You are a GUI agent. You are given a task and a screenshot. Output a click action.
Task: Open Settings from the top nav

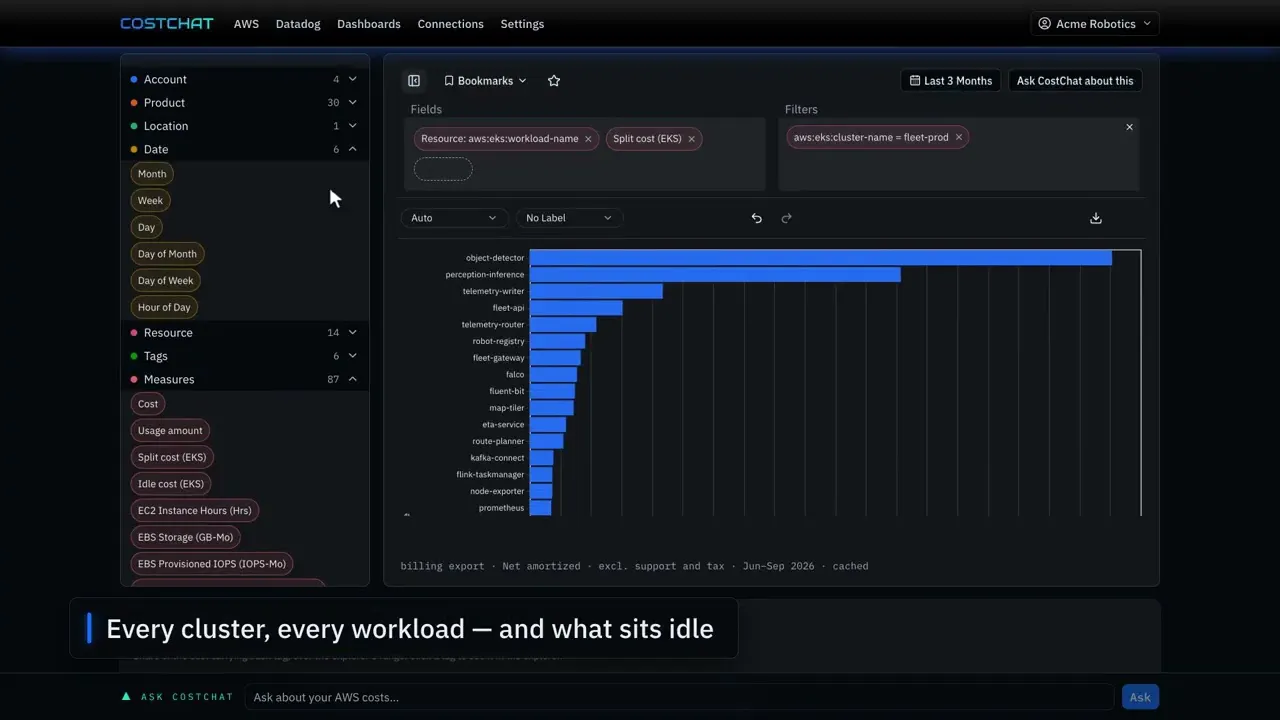click(522, 24)
